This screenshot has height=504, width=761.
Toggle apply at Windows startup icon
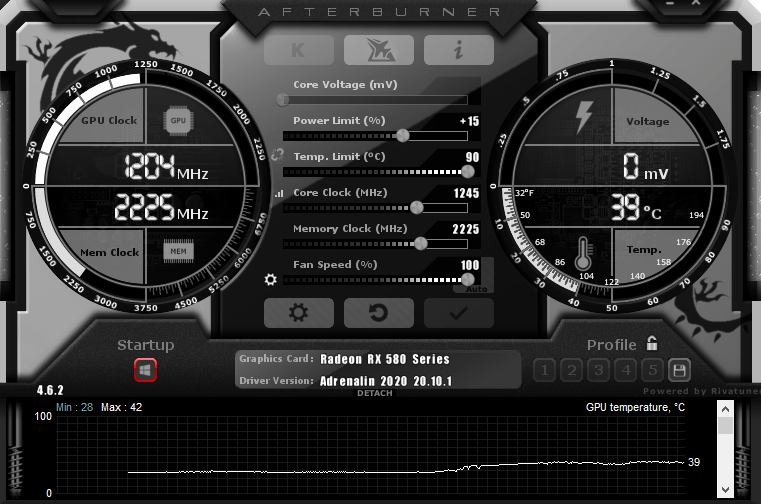[x=146, y=370]
